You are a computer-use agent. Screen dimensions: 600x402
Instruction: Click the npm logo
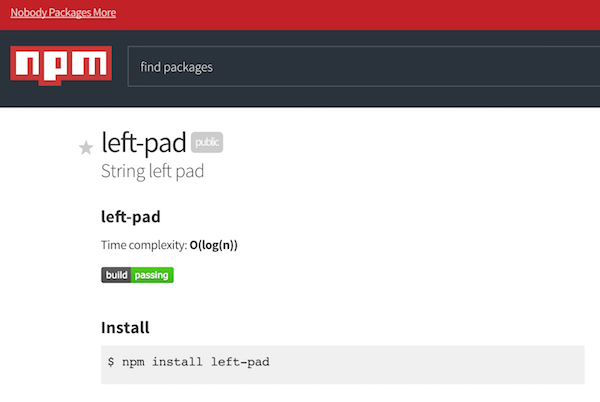61,65
